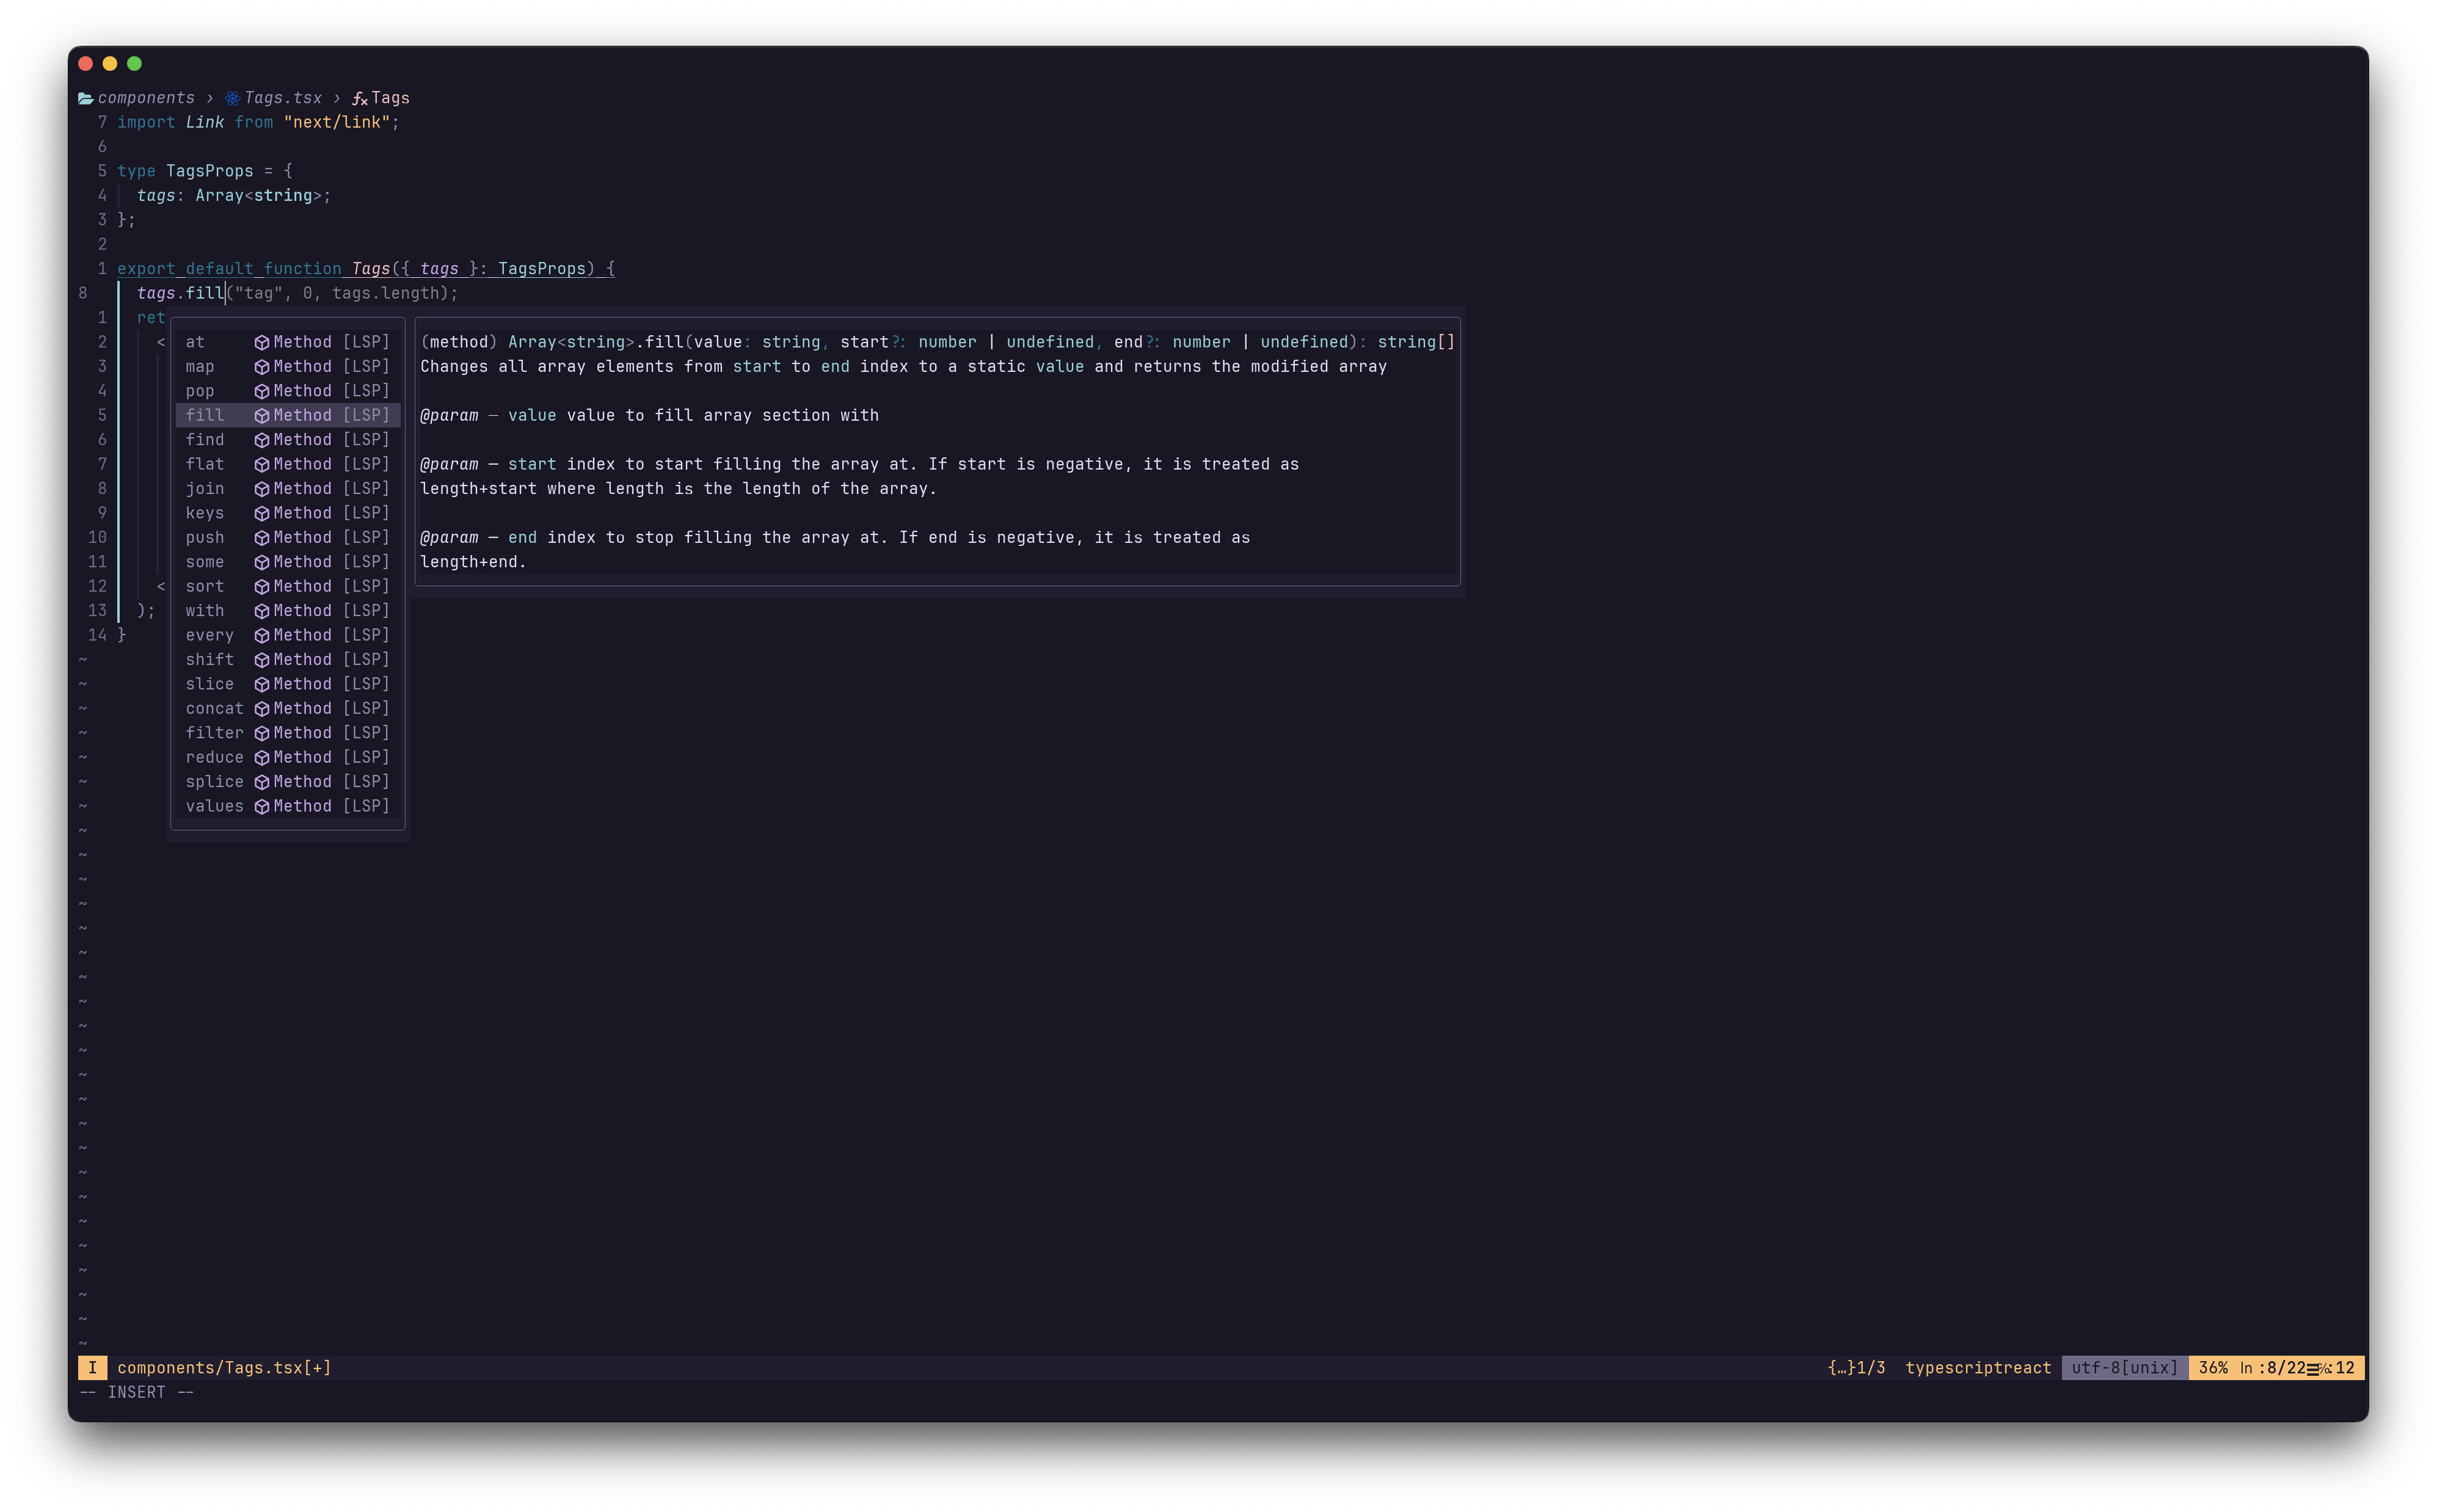Click the cube icon for values method
Screen dimensions: 2437x1512
(262, 806)
